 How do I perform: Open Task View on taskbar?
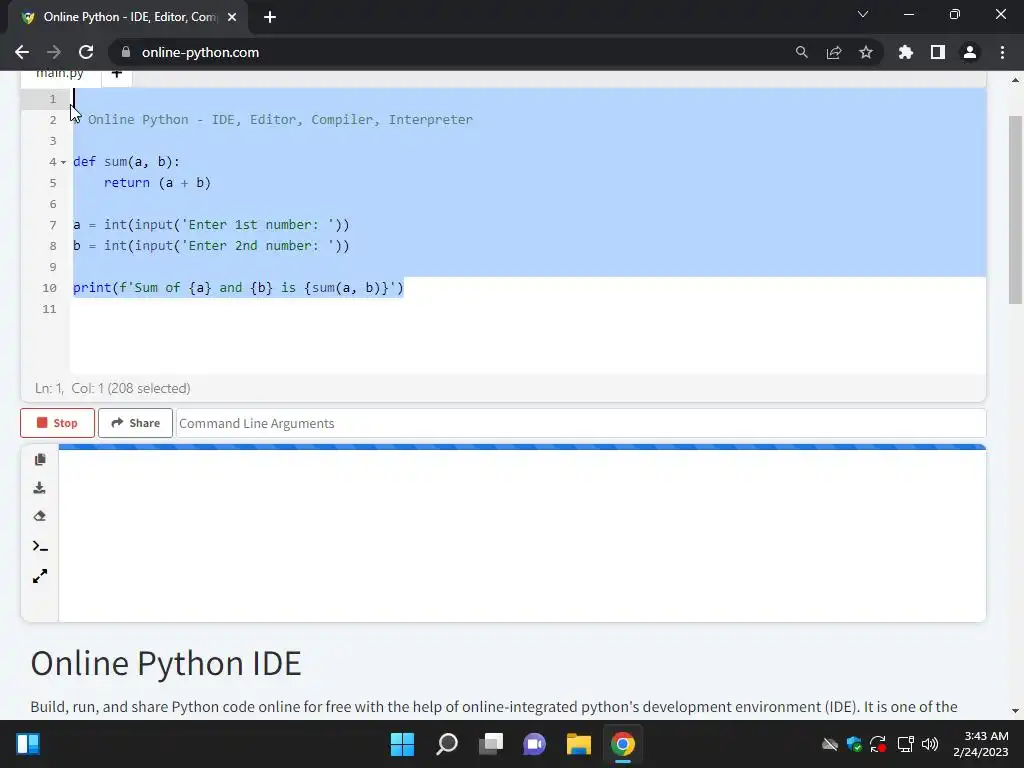(x=490, y=744)
